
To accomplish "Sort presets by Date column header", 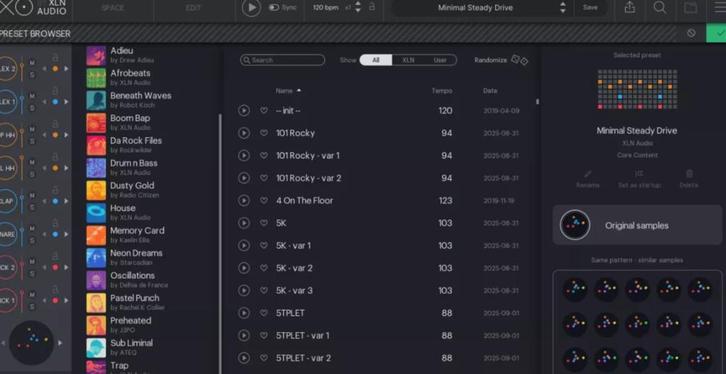I will (490, 91).
